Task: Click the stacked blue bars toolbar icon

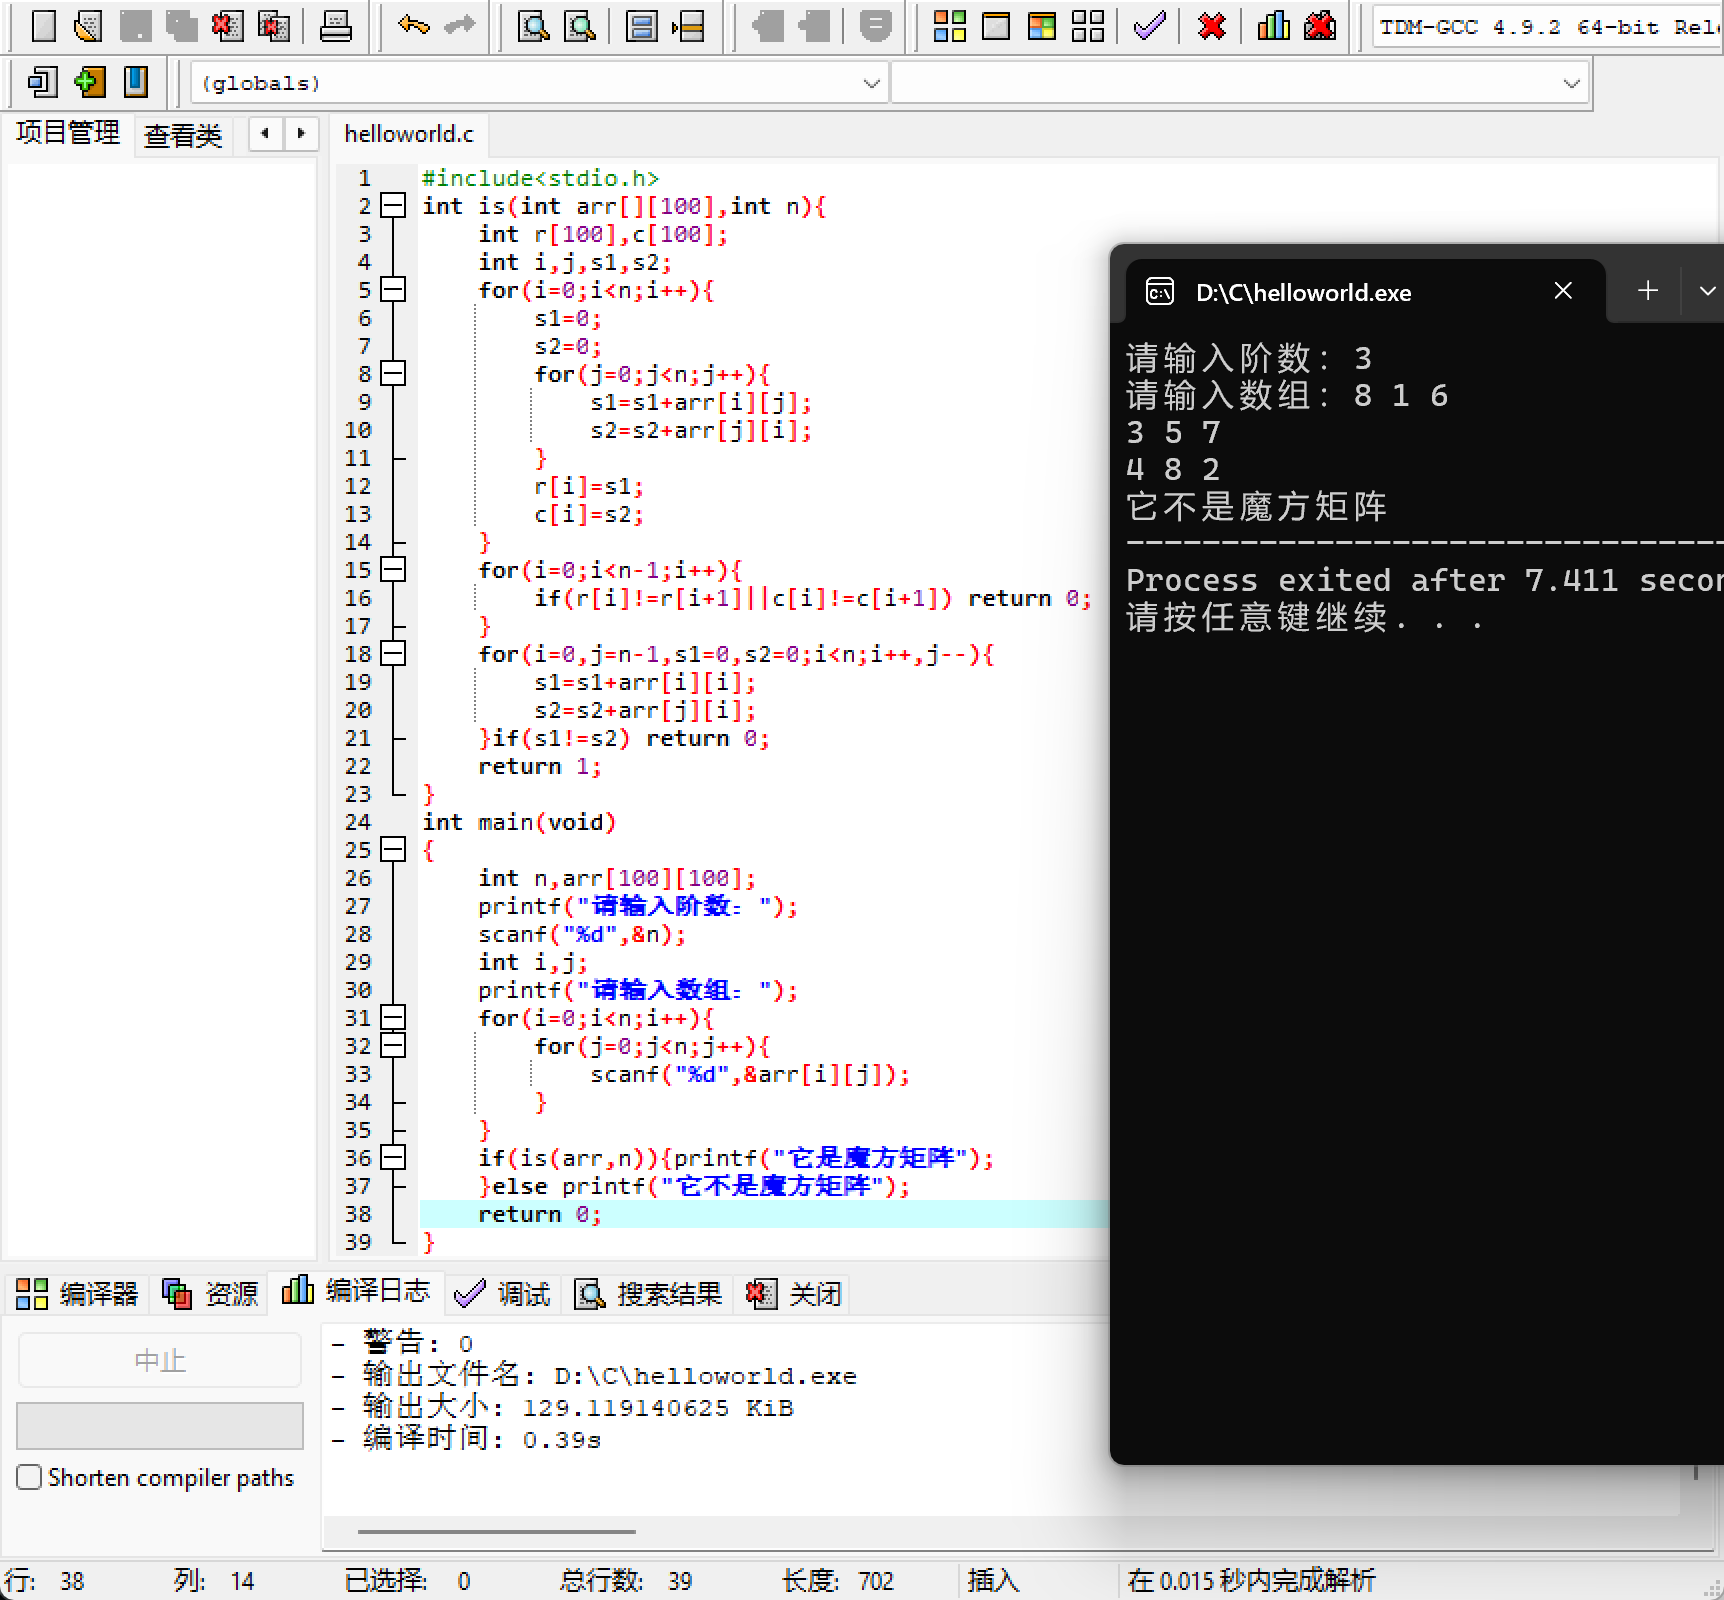Action: coord(641,25)
